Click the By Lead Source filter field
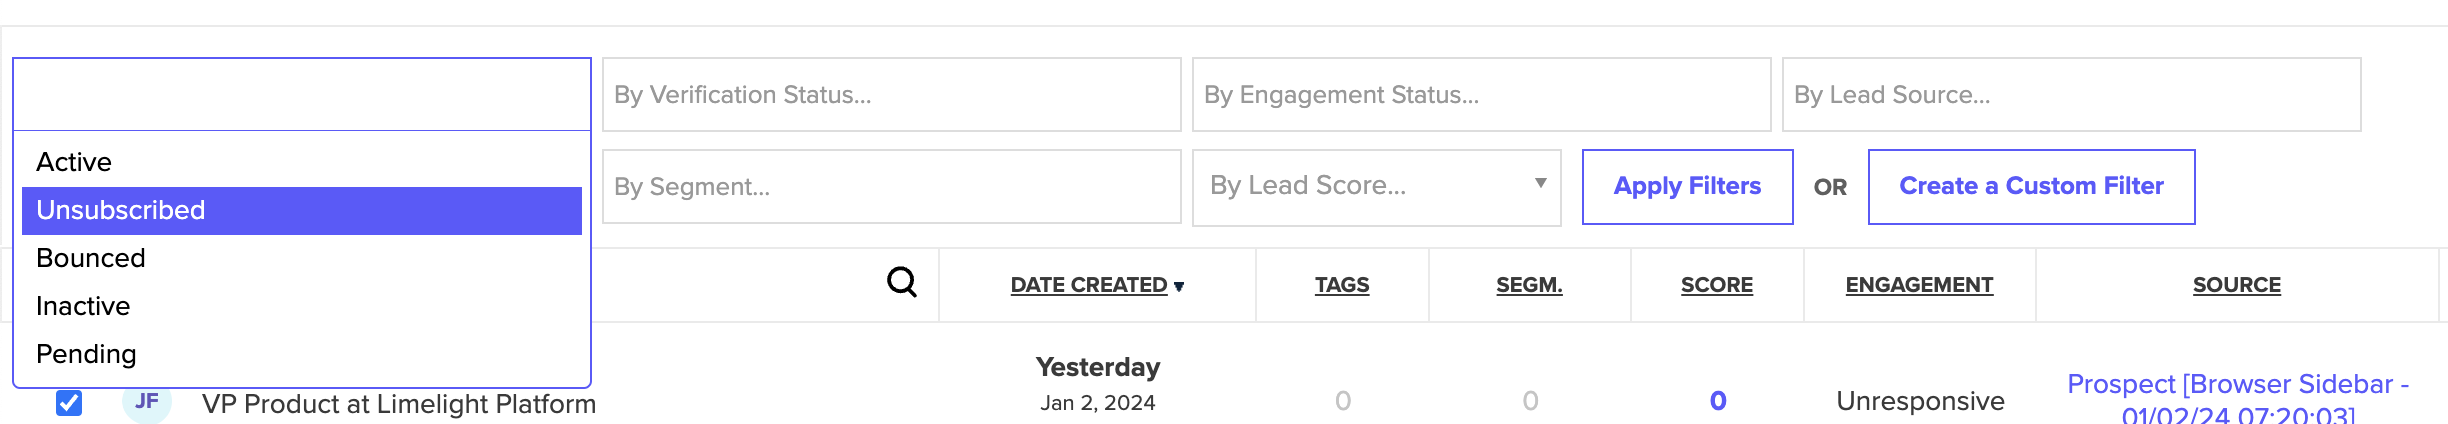 (x=2071, y=95)
